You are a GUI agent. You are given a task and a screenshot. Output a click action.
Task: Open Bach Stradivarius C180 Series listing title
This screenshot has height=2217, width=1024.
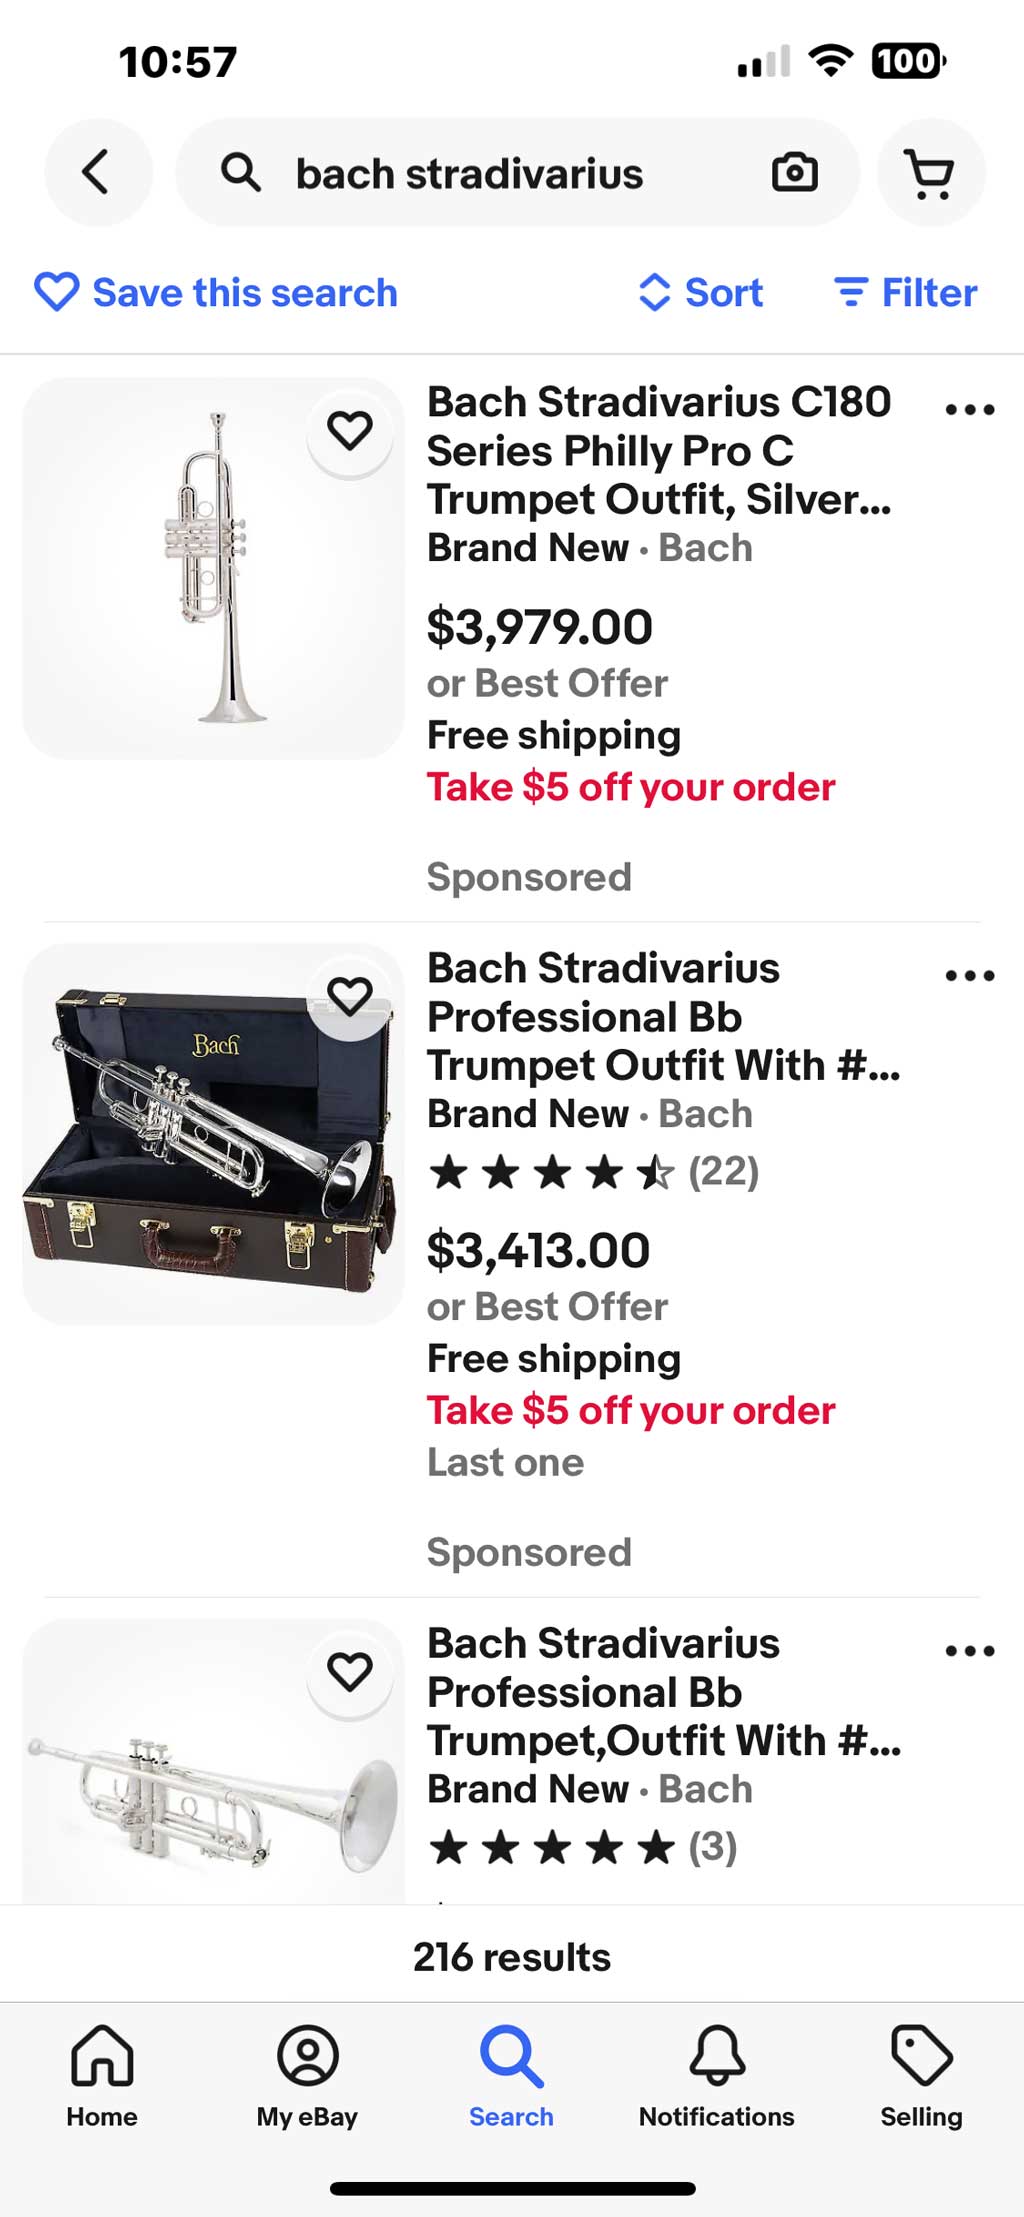pos(658,450)
